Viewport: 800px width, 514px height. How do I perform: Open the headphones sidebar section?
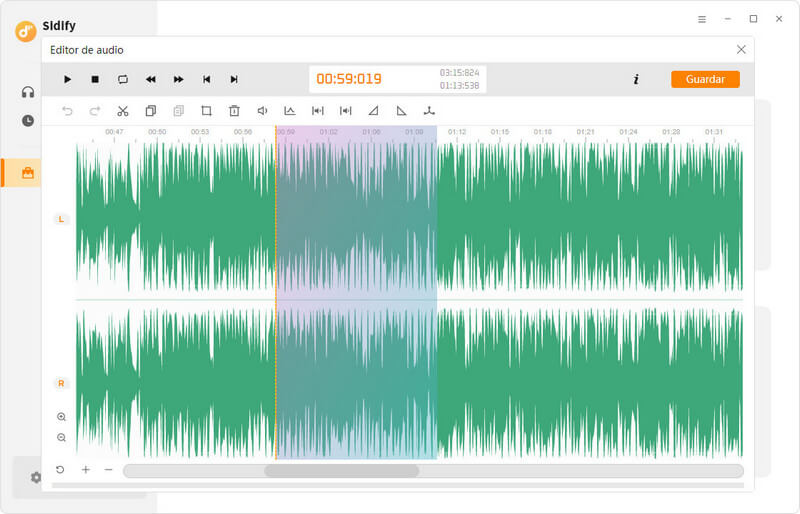[x=28, y=92]
